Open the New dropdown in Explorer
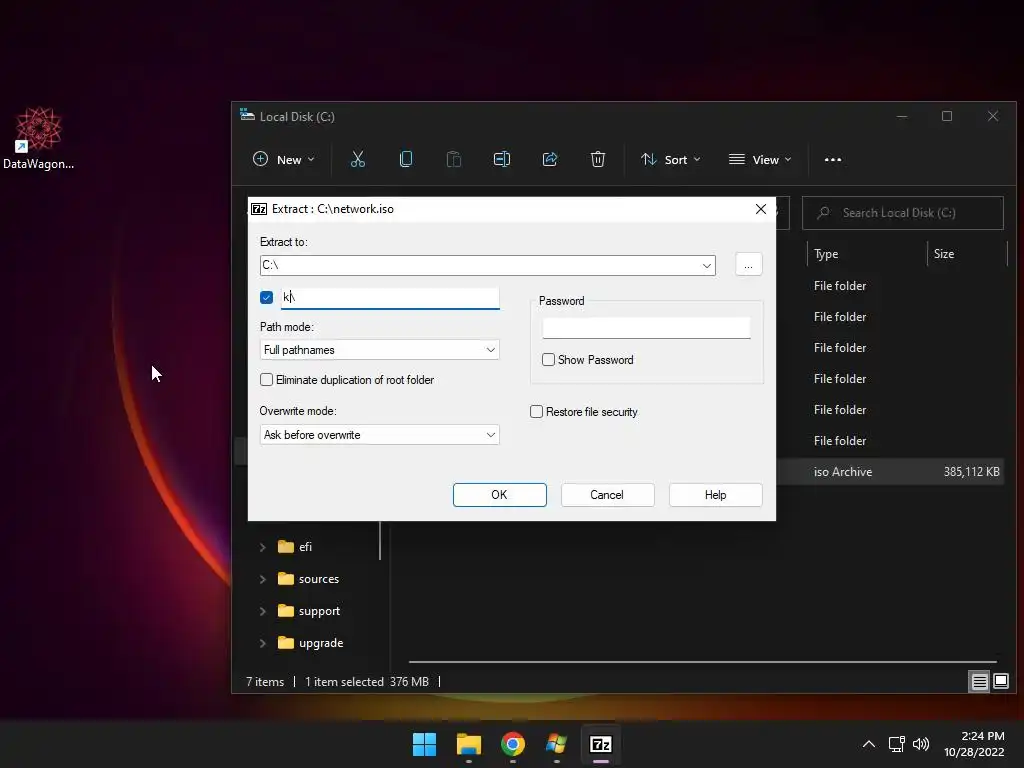 (284, 159)
